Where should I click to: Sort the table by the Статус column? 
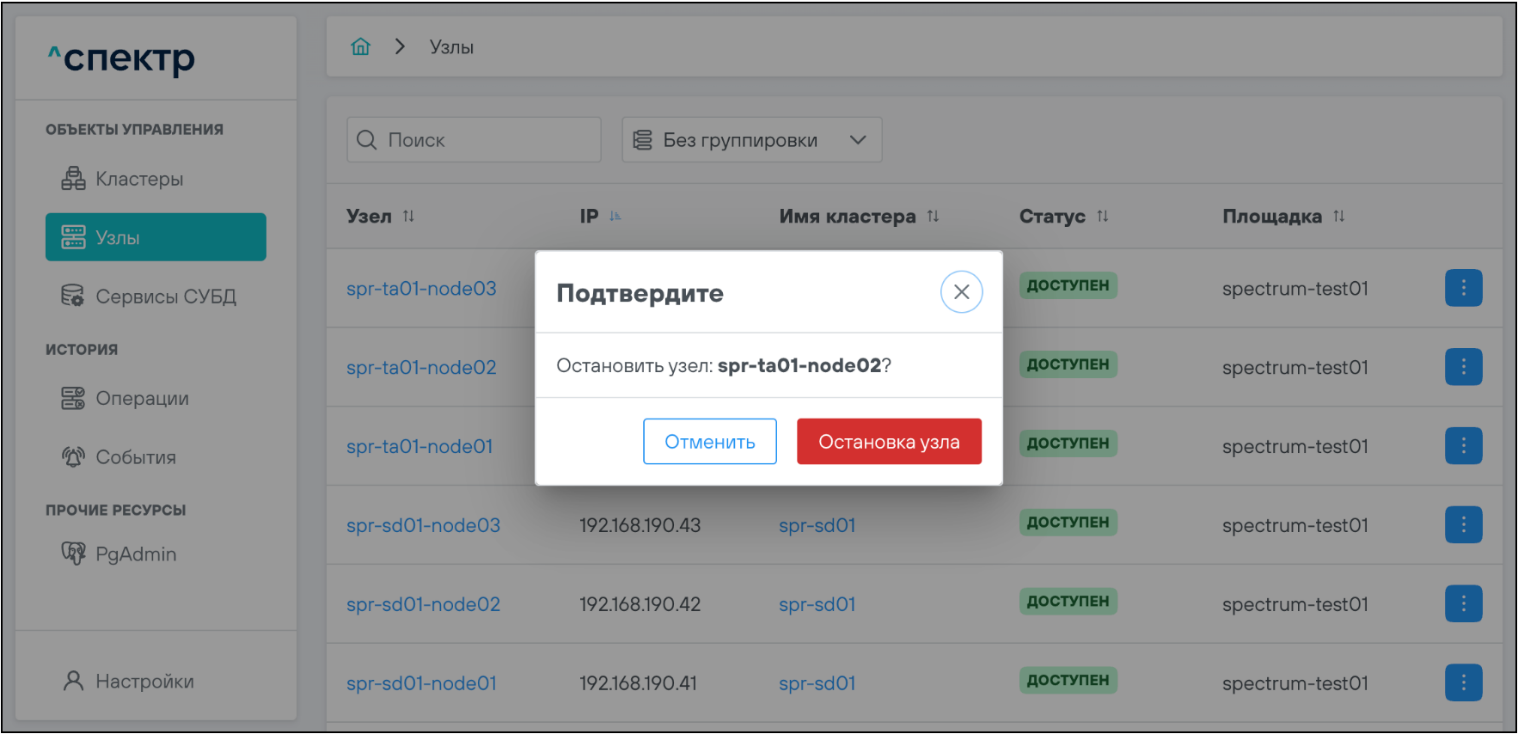point(1103,217)
